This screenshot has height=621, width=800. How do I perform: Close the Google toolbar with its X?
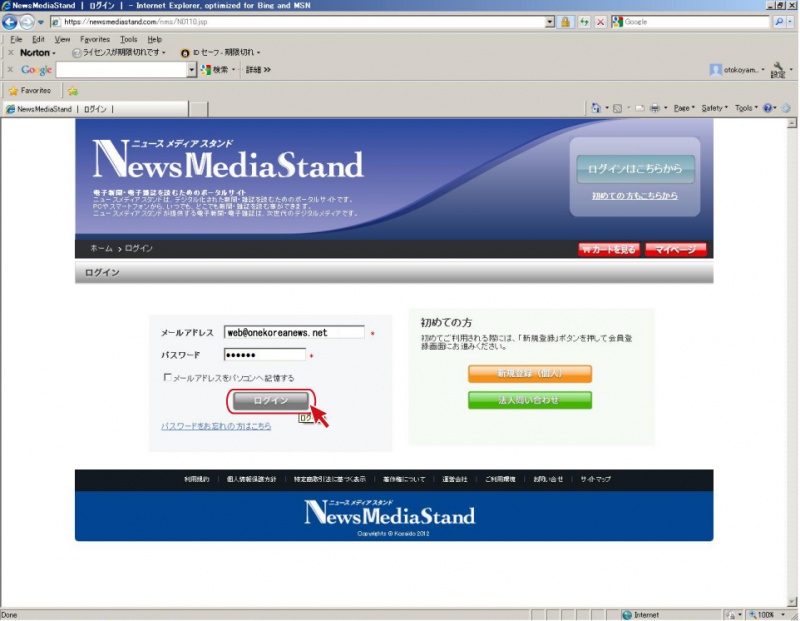11,69
